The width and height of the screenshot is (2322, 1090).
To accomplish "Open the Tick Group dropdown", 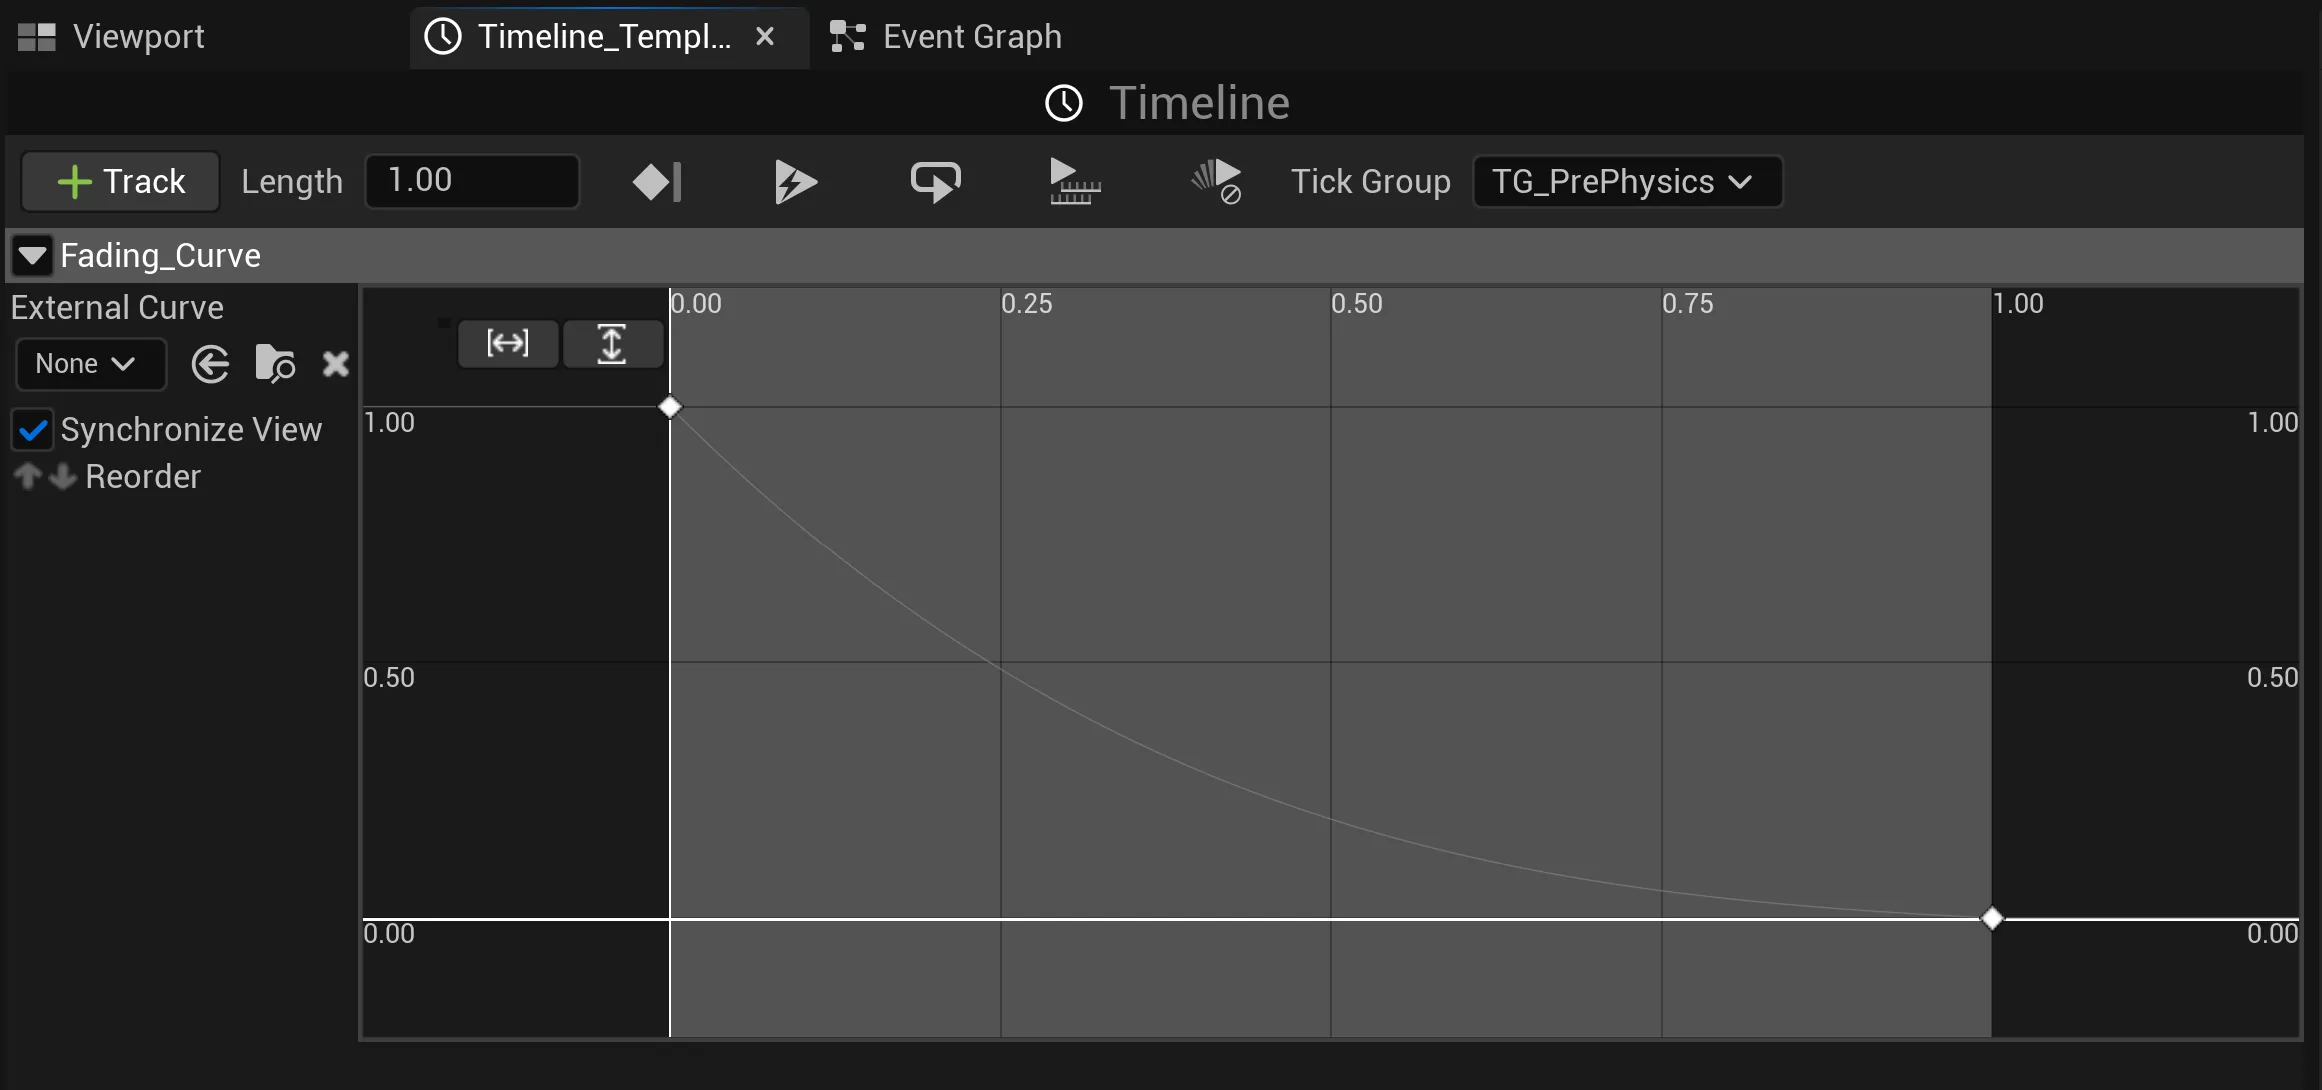I will (1627, 181).
